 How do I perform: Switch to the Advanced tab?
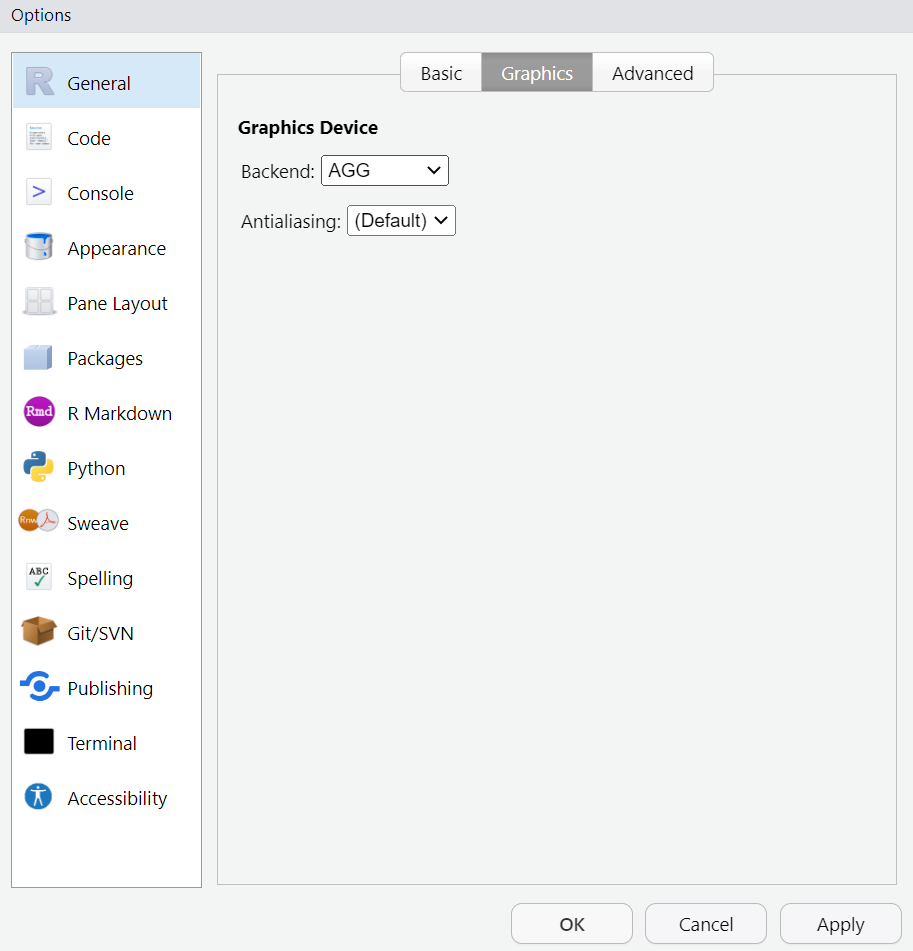[x=652, y=73]
